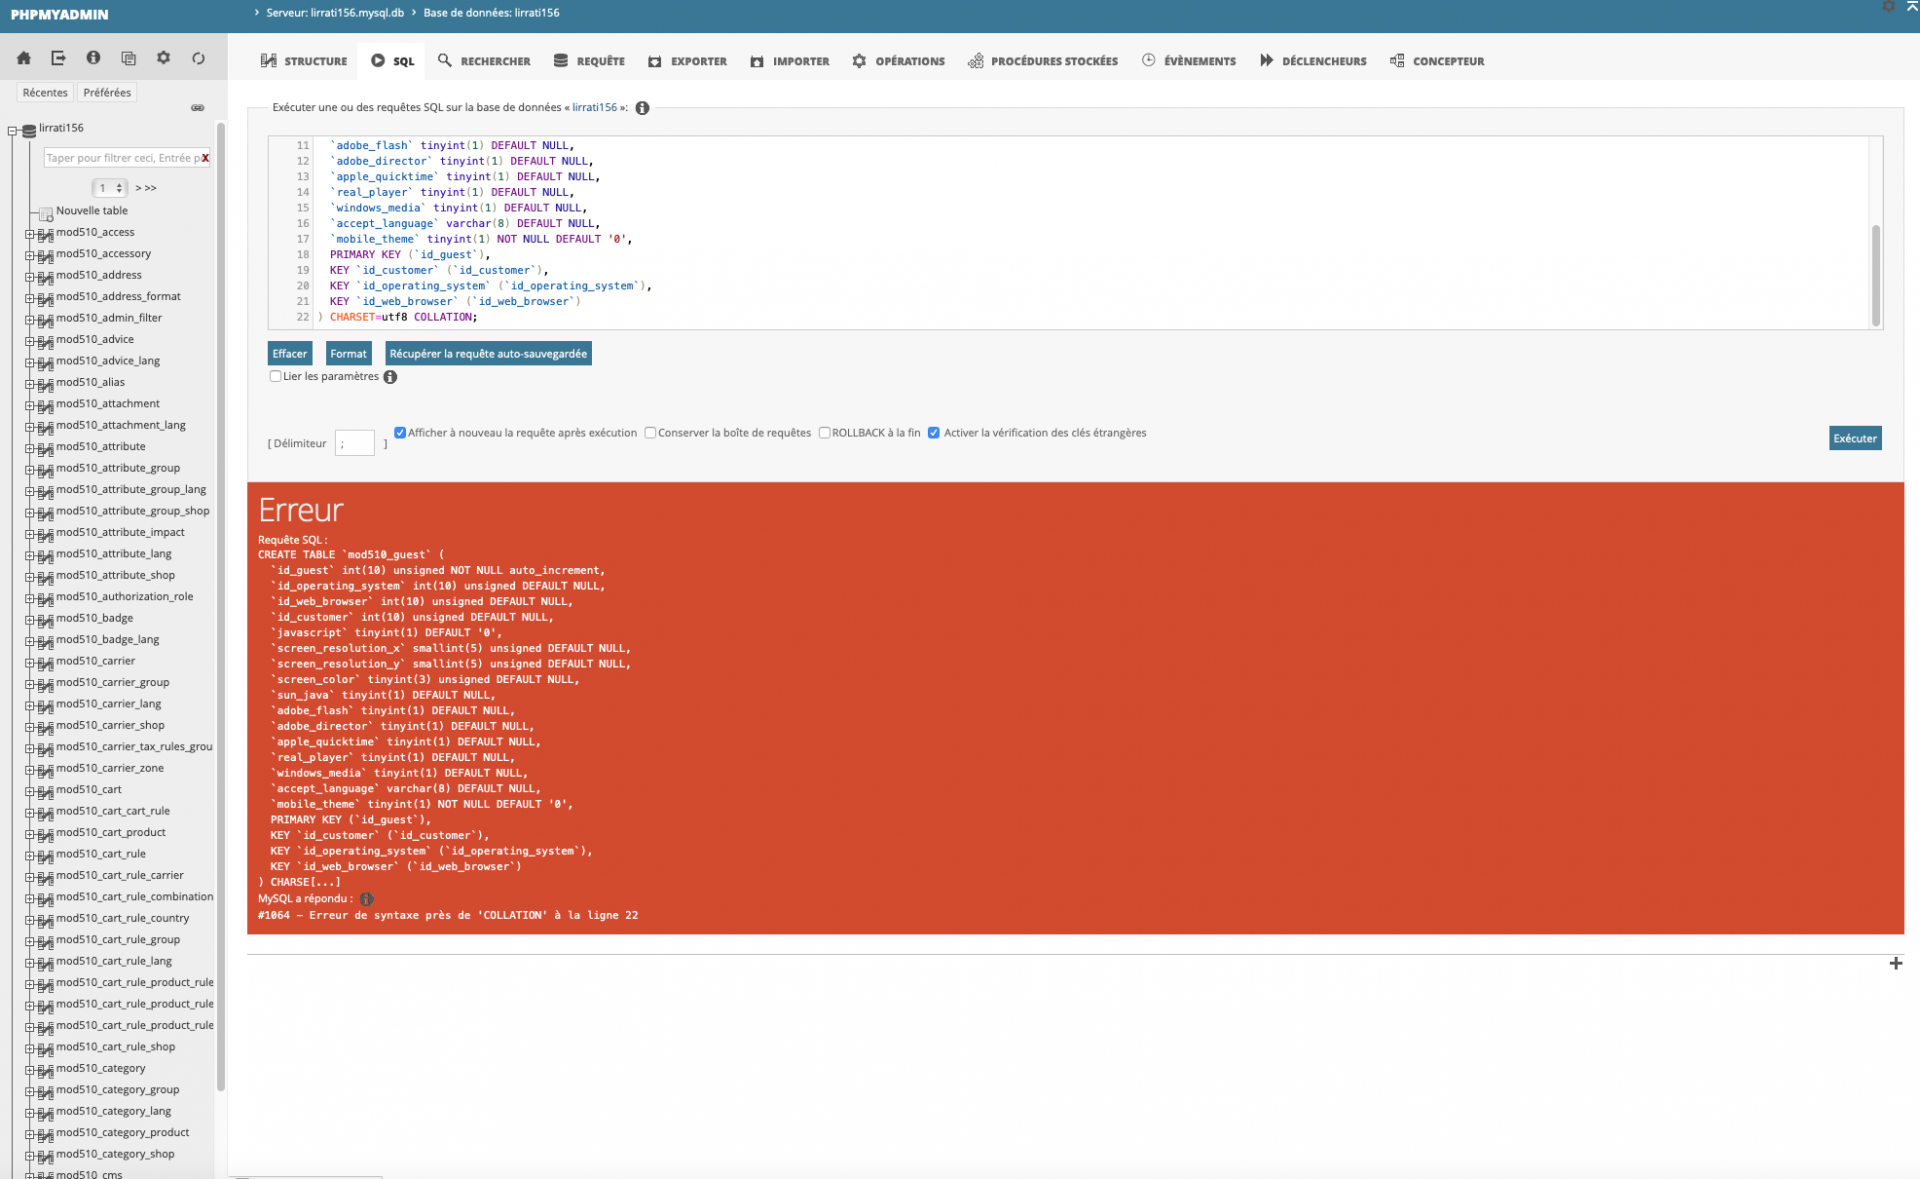Open the Importer tab

(790, 61)
